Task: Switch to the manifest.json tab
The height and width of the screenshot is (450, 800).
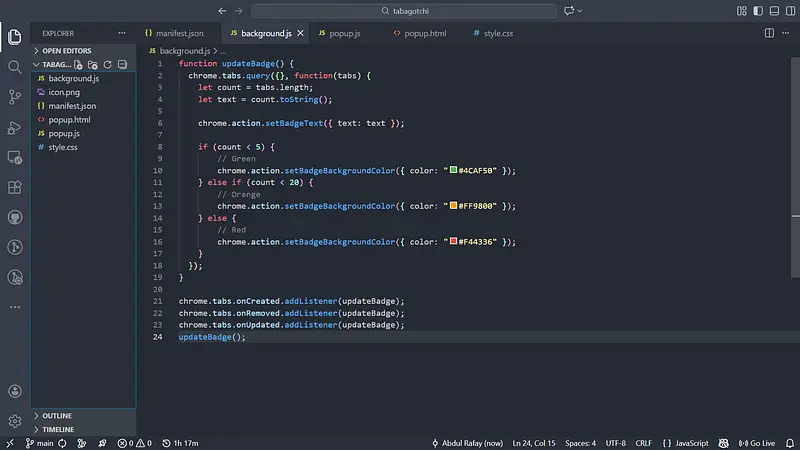Action: click(x=179, y=33)
